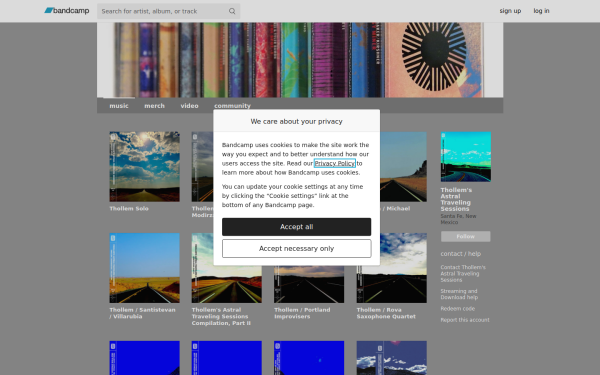Switch to the music tab
This screenshot has width=600, height=375.
pyautogui.click(x=119, y=106)
